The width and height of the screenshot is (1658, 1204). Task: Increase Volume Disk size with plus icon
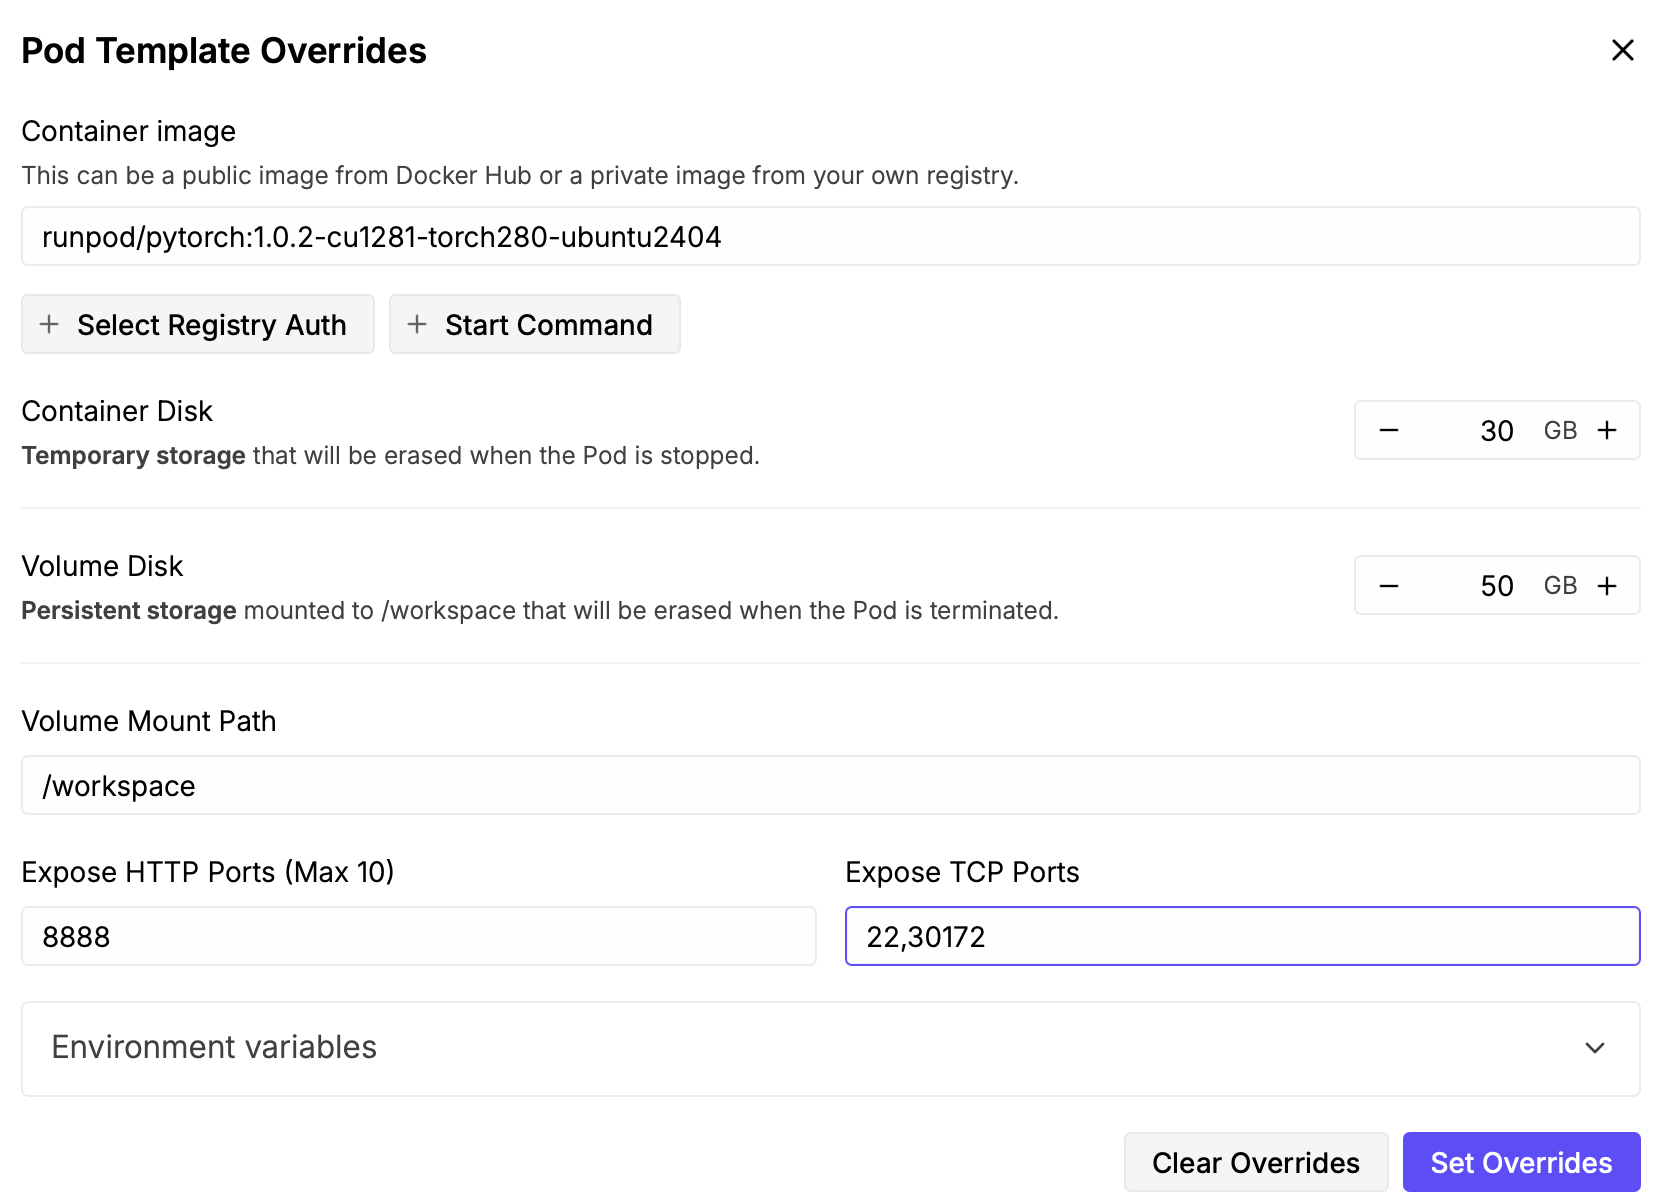1607,585
